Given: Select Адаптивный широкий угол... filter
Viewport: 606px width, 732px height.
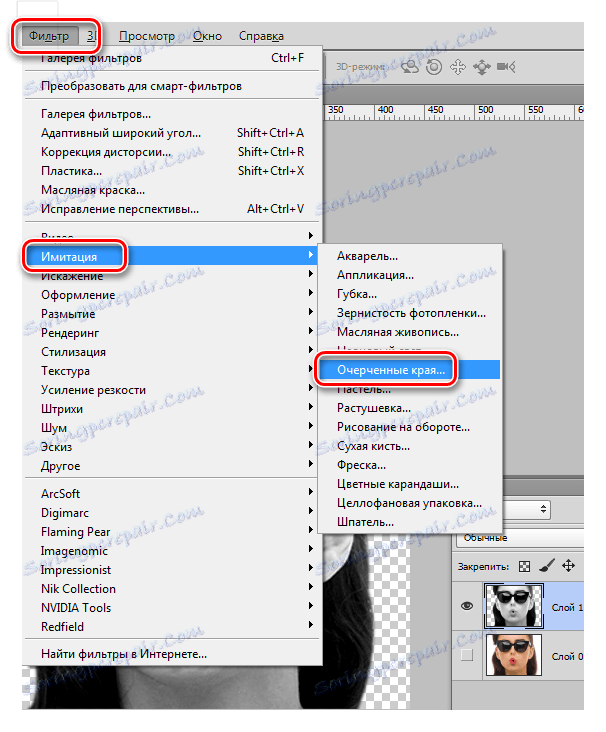Looking at the screenshot, I should click(x=172, y=133).
